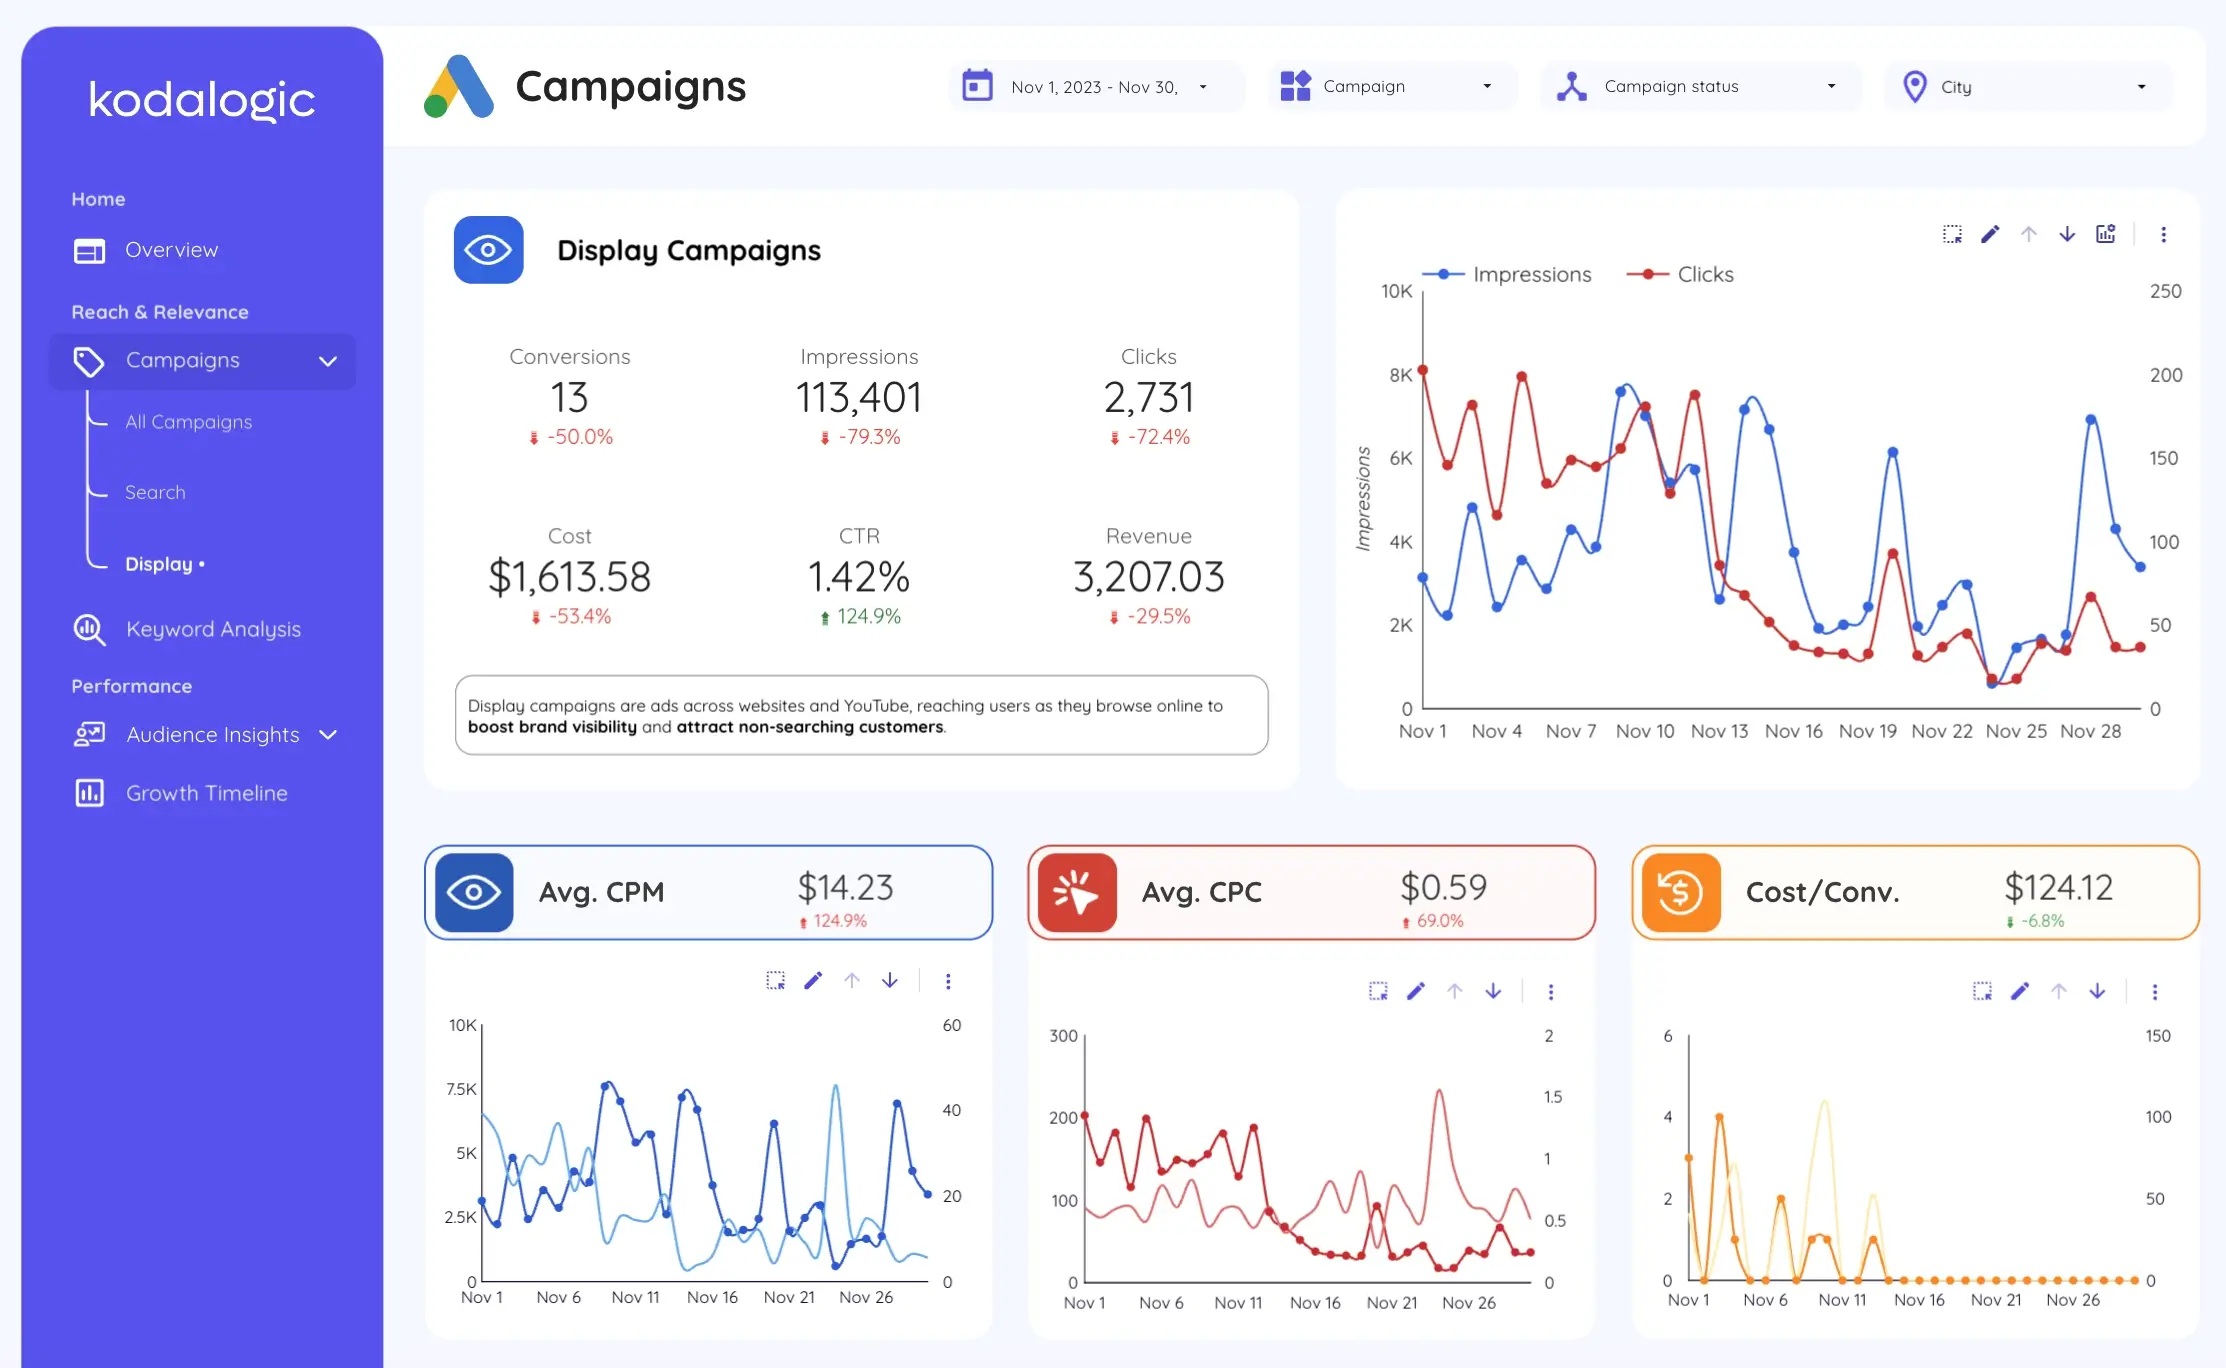Open three-dot menu on Impressions/Clicks chart
Image resolution: width=2226 pixels, height=1368 pixels.
tap(2163, 234)
